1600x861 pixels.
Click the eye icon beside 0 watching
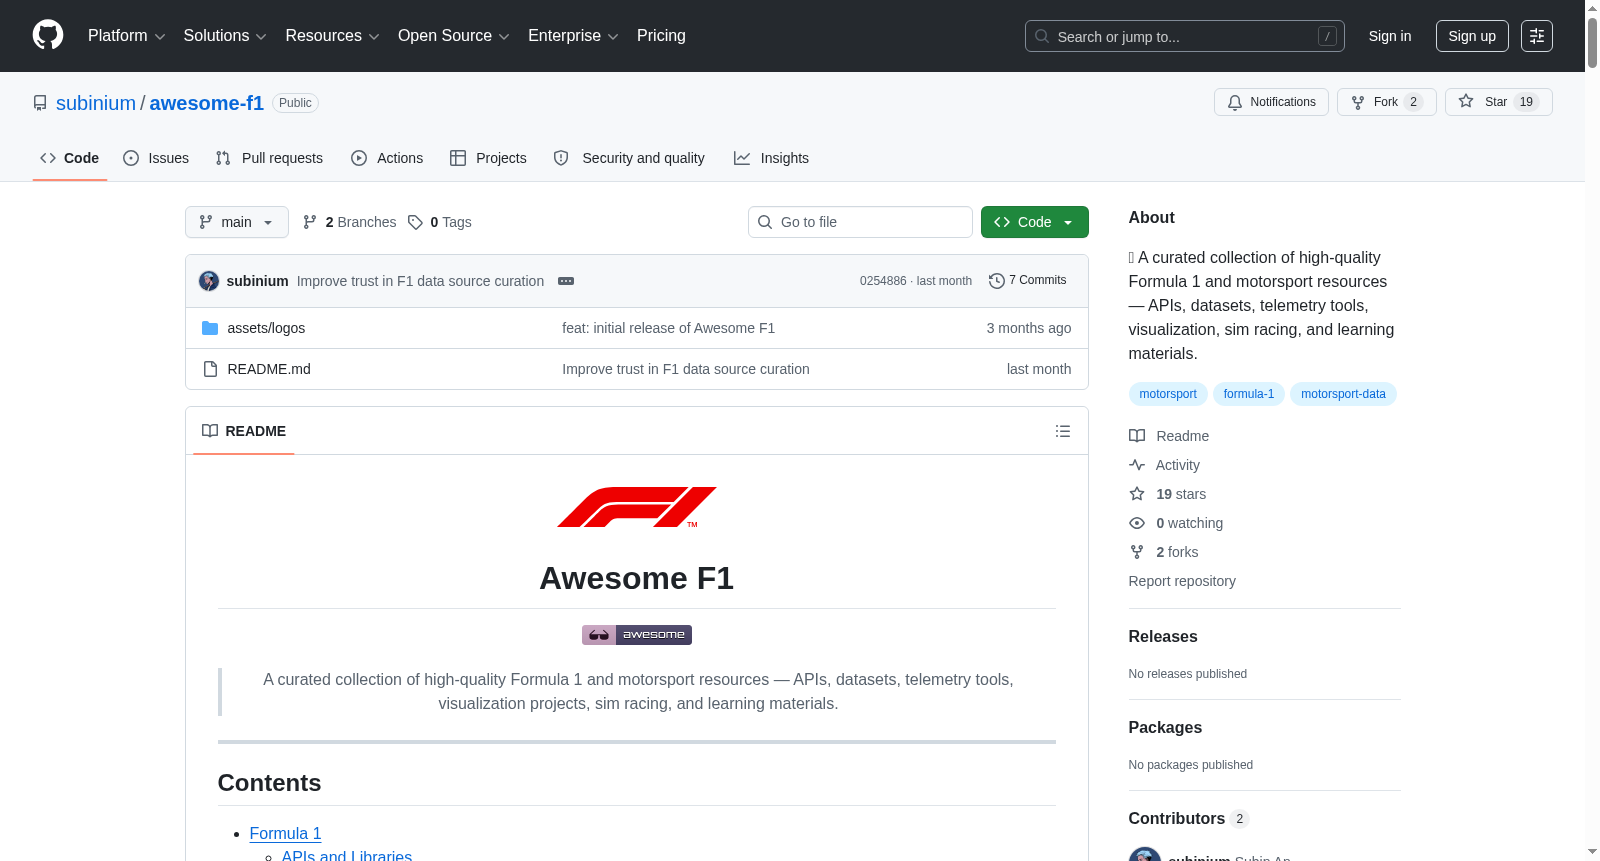[1137, 523]
